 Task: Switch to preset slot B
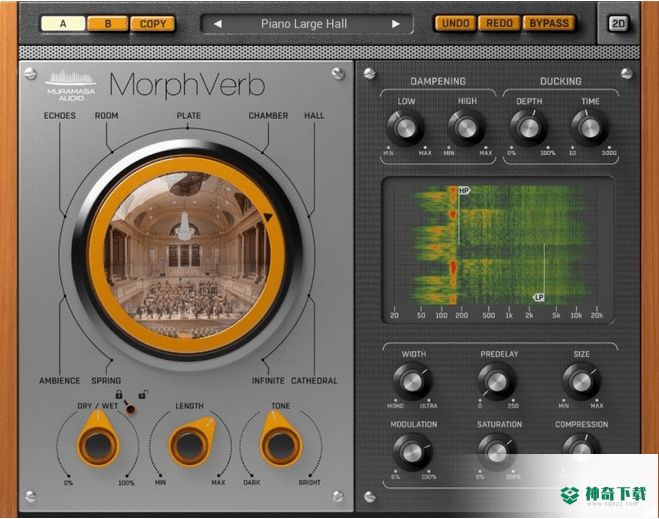(x=108, y=24)
